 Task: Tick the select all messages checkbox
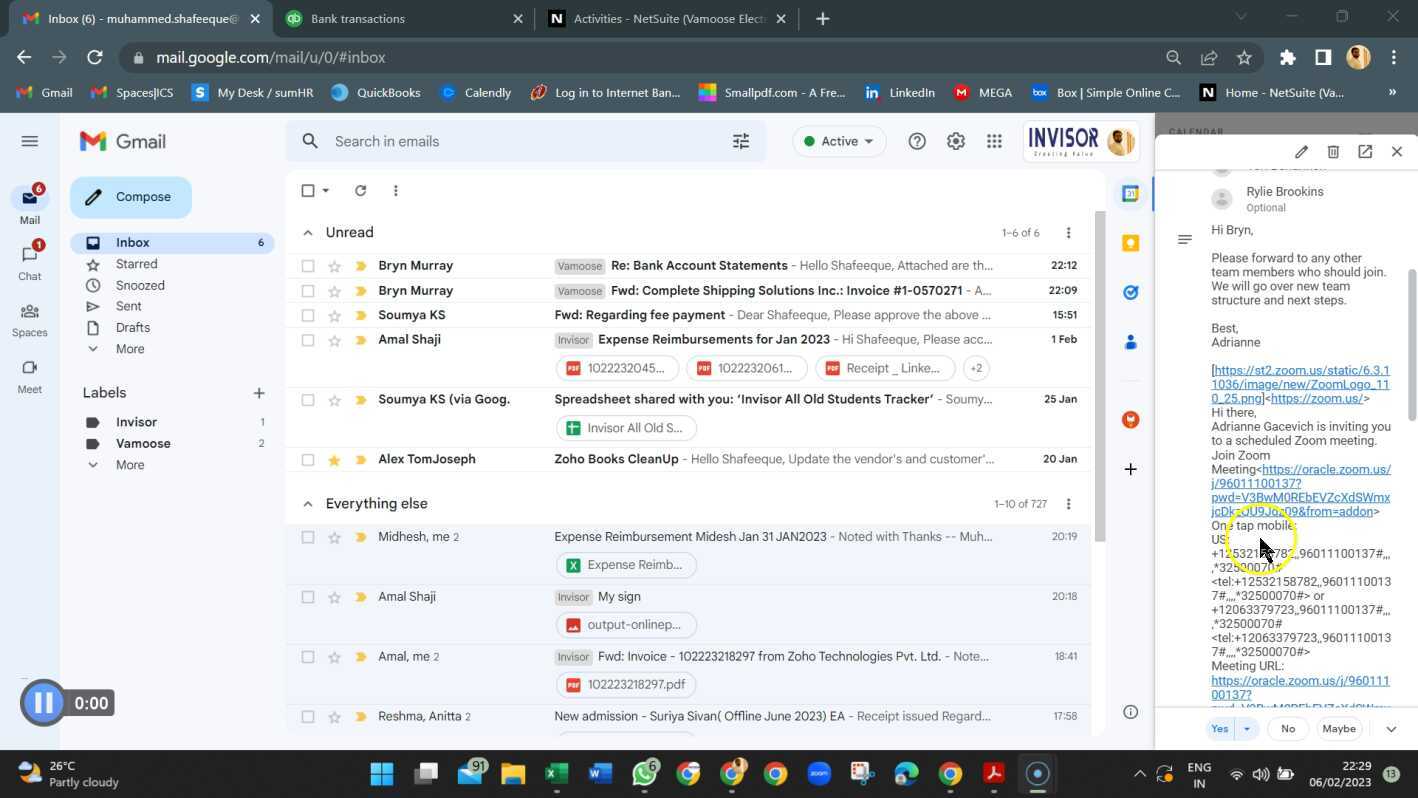pos(308,190)
